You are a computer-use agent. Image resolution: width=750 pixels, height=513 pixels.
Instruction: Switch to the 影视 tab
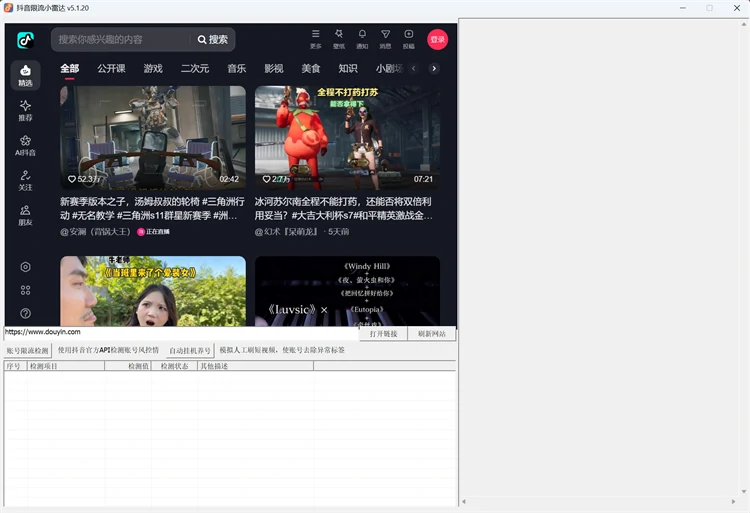[274, 68]
